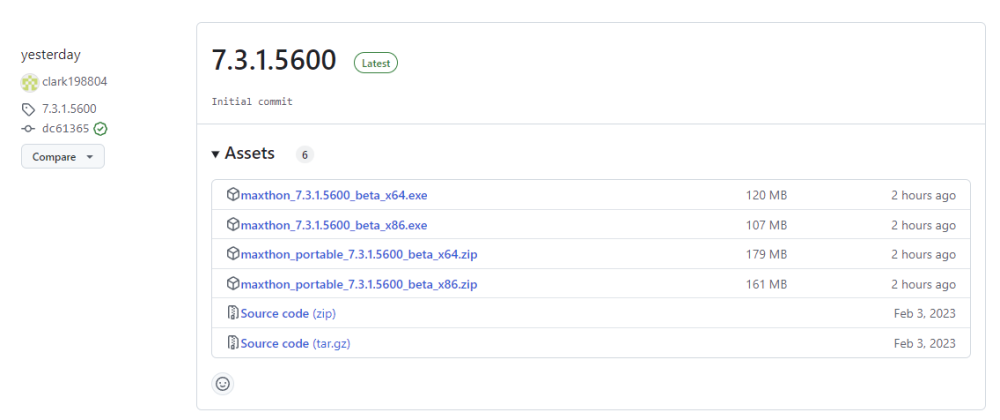Open the 7.3.1.5600 release title
The width and height of the screenshot is (1000, 420).
(273, 60)
